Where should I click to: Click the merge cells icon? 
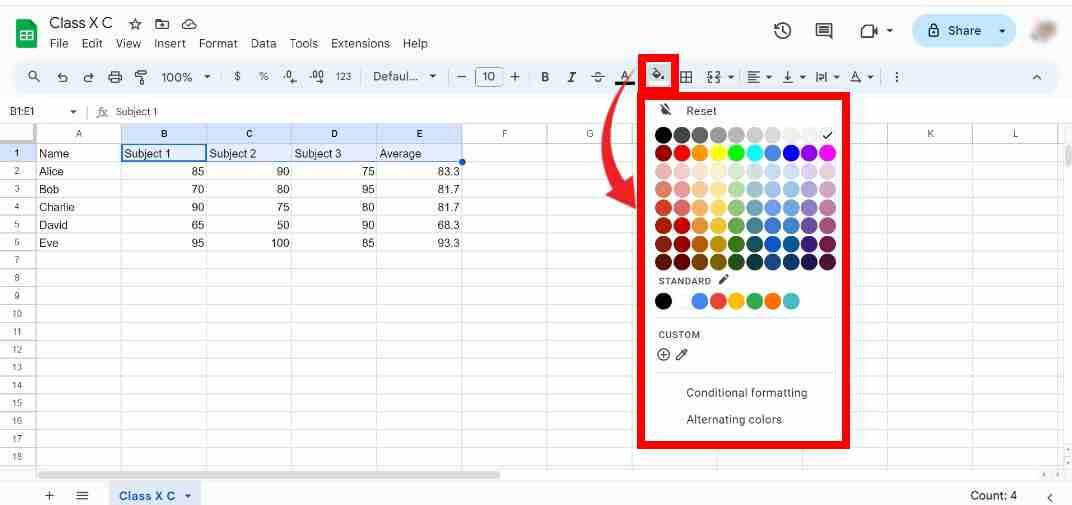click(713, 77)
